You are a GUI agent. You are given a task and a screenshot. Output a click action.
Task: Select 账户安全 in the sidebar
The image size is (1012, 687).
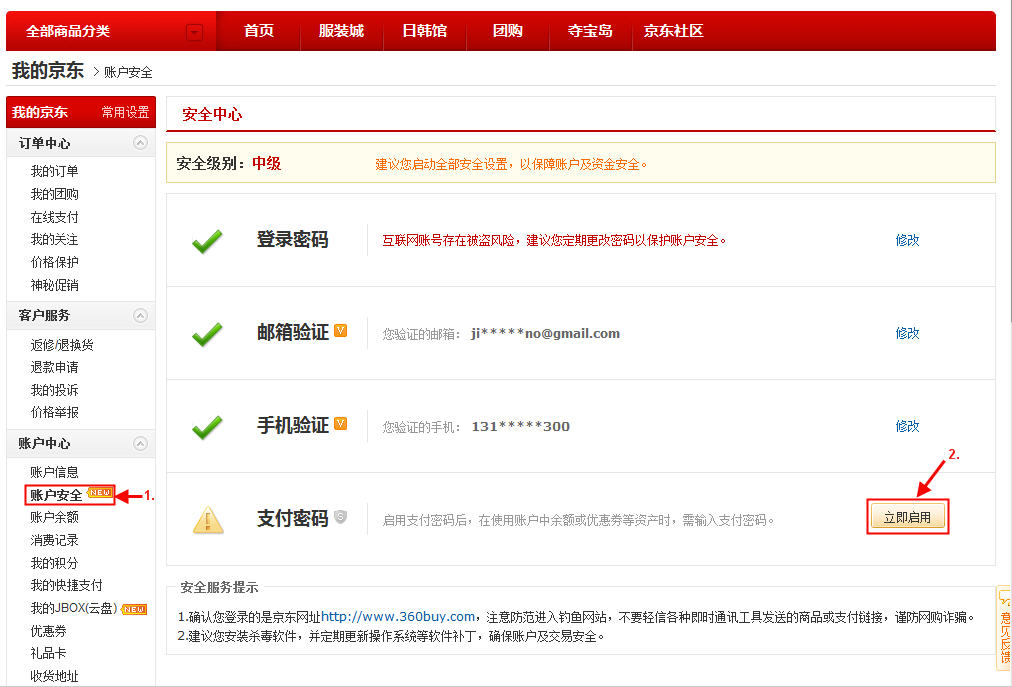(x=56, y=495)
